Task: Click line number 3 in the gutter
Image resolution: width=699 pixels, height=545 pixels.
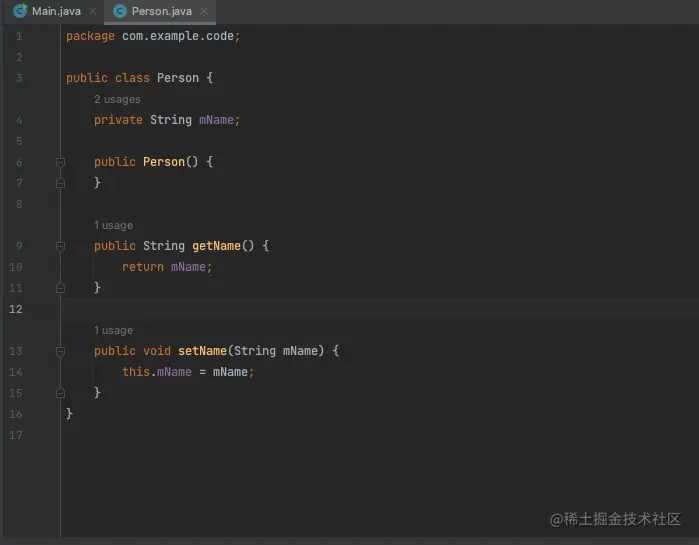Action: pyautogui.click(x=19, y=78)
